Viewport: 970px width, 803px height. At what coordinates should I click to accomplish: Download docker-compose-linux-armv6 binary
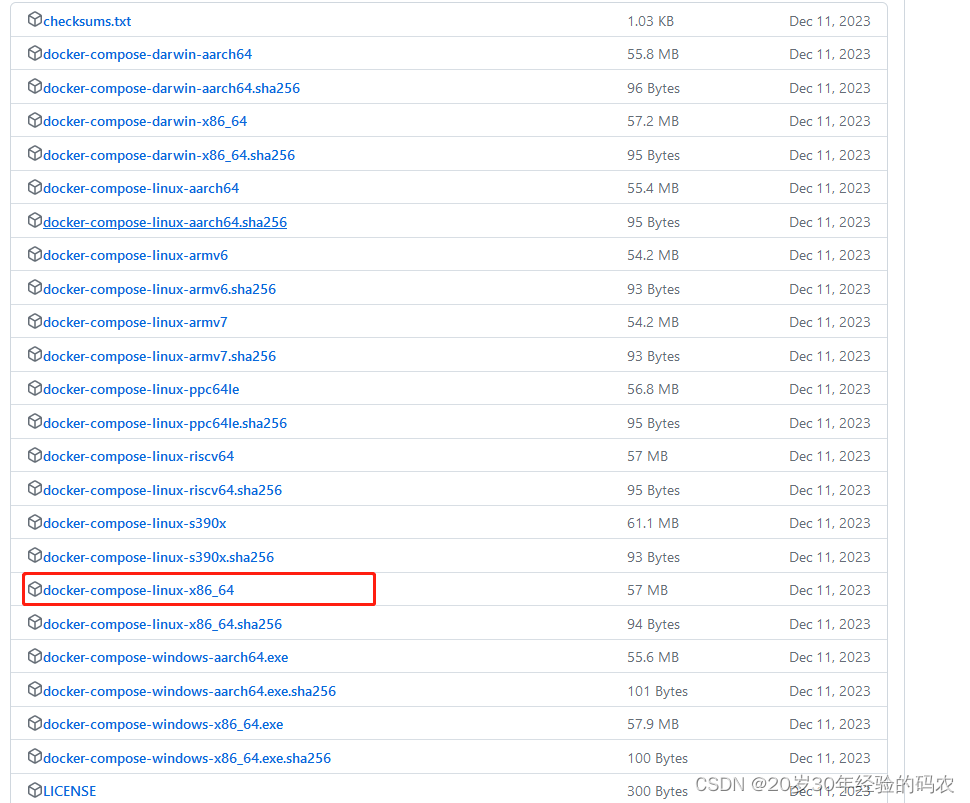click(x=135, y=256)
